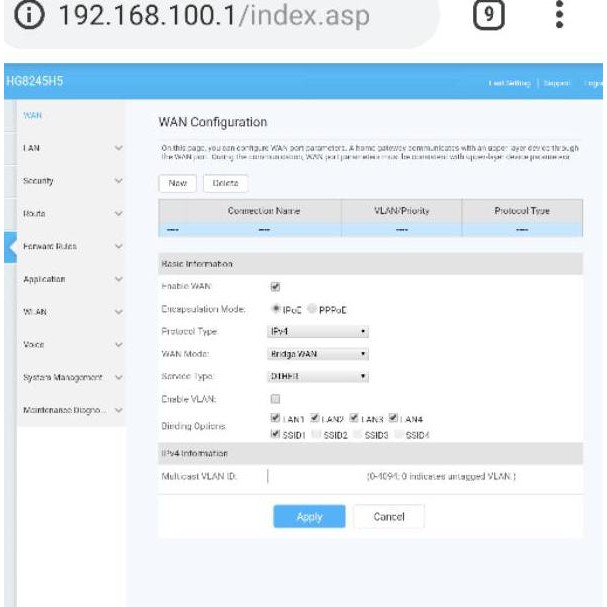Screen dimensions: 607x607
Task: Check the SSID2 binding option
Action: (318, 434)
